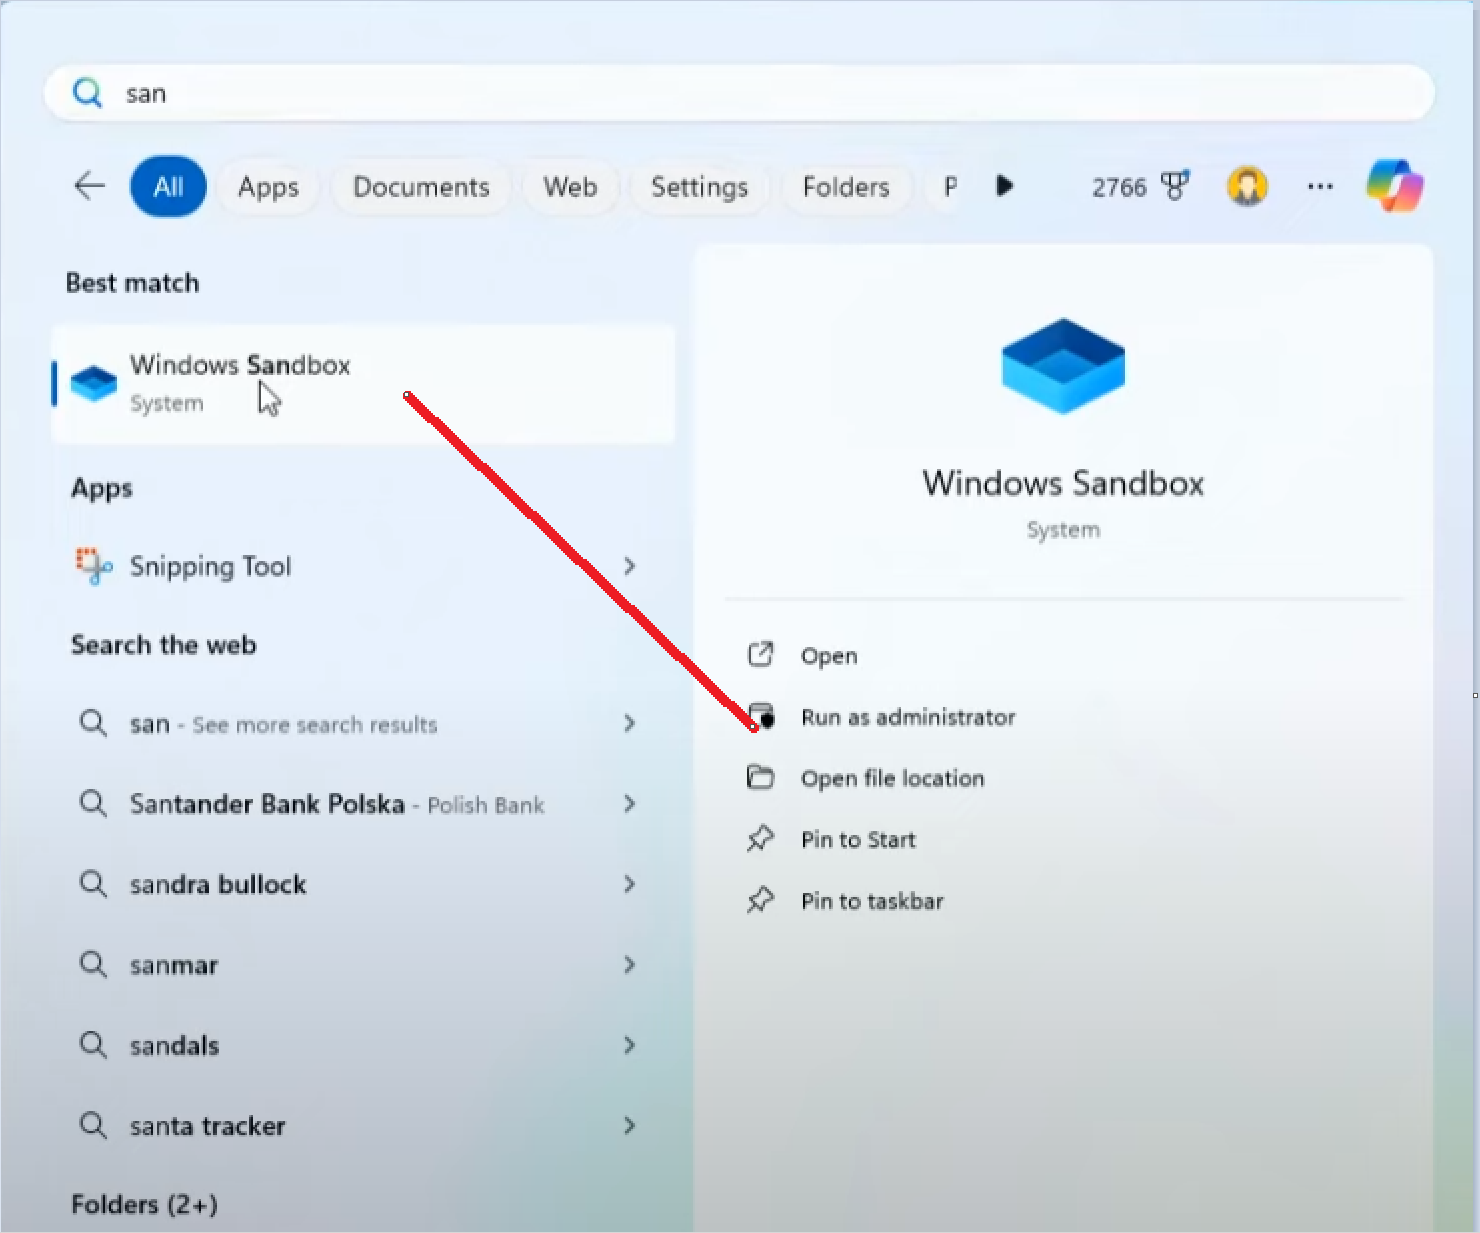
Task: Show more filters with the play arrow
Action: pos(1005,186)
